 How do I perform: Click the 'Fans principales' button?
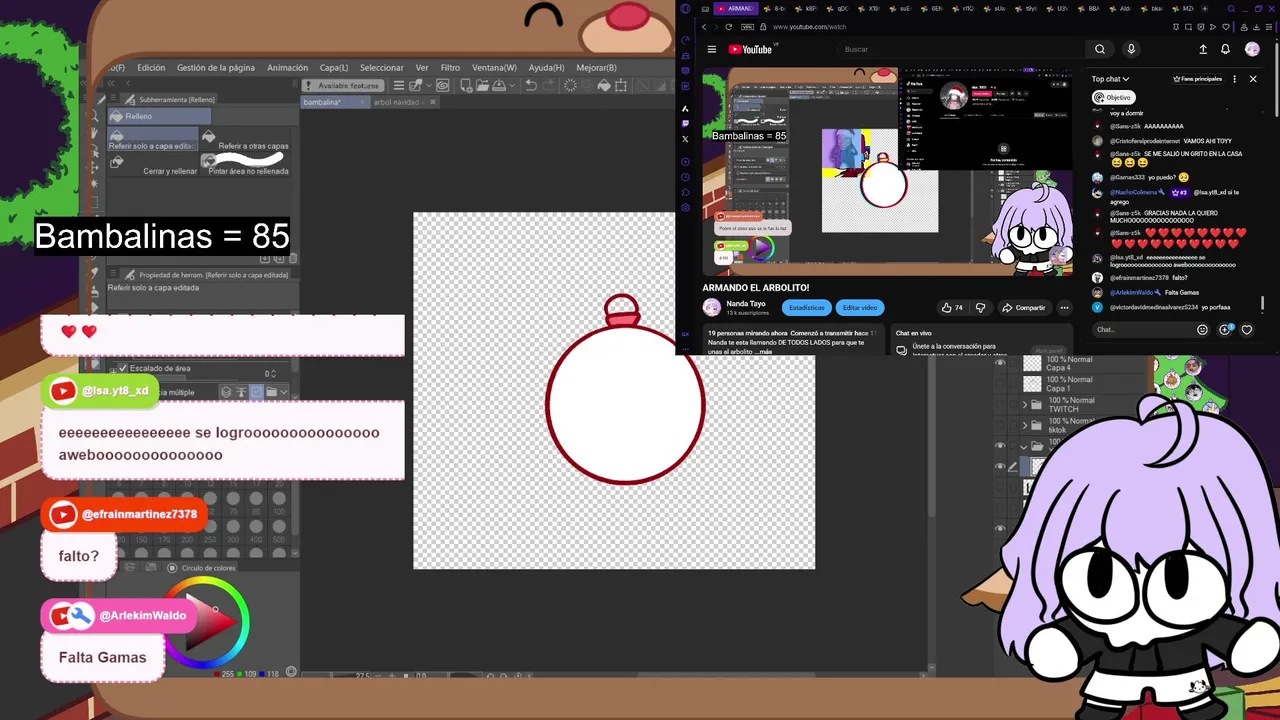click(x=1197, y=79)
